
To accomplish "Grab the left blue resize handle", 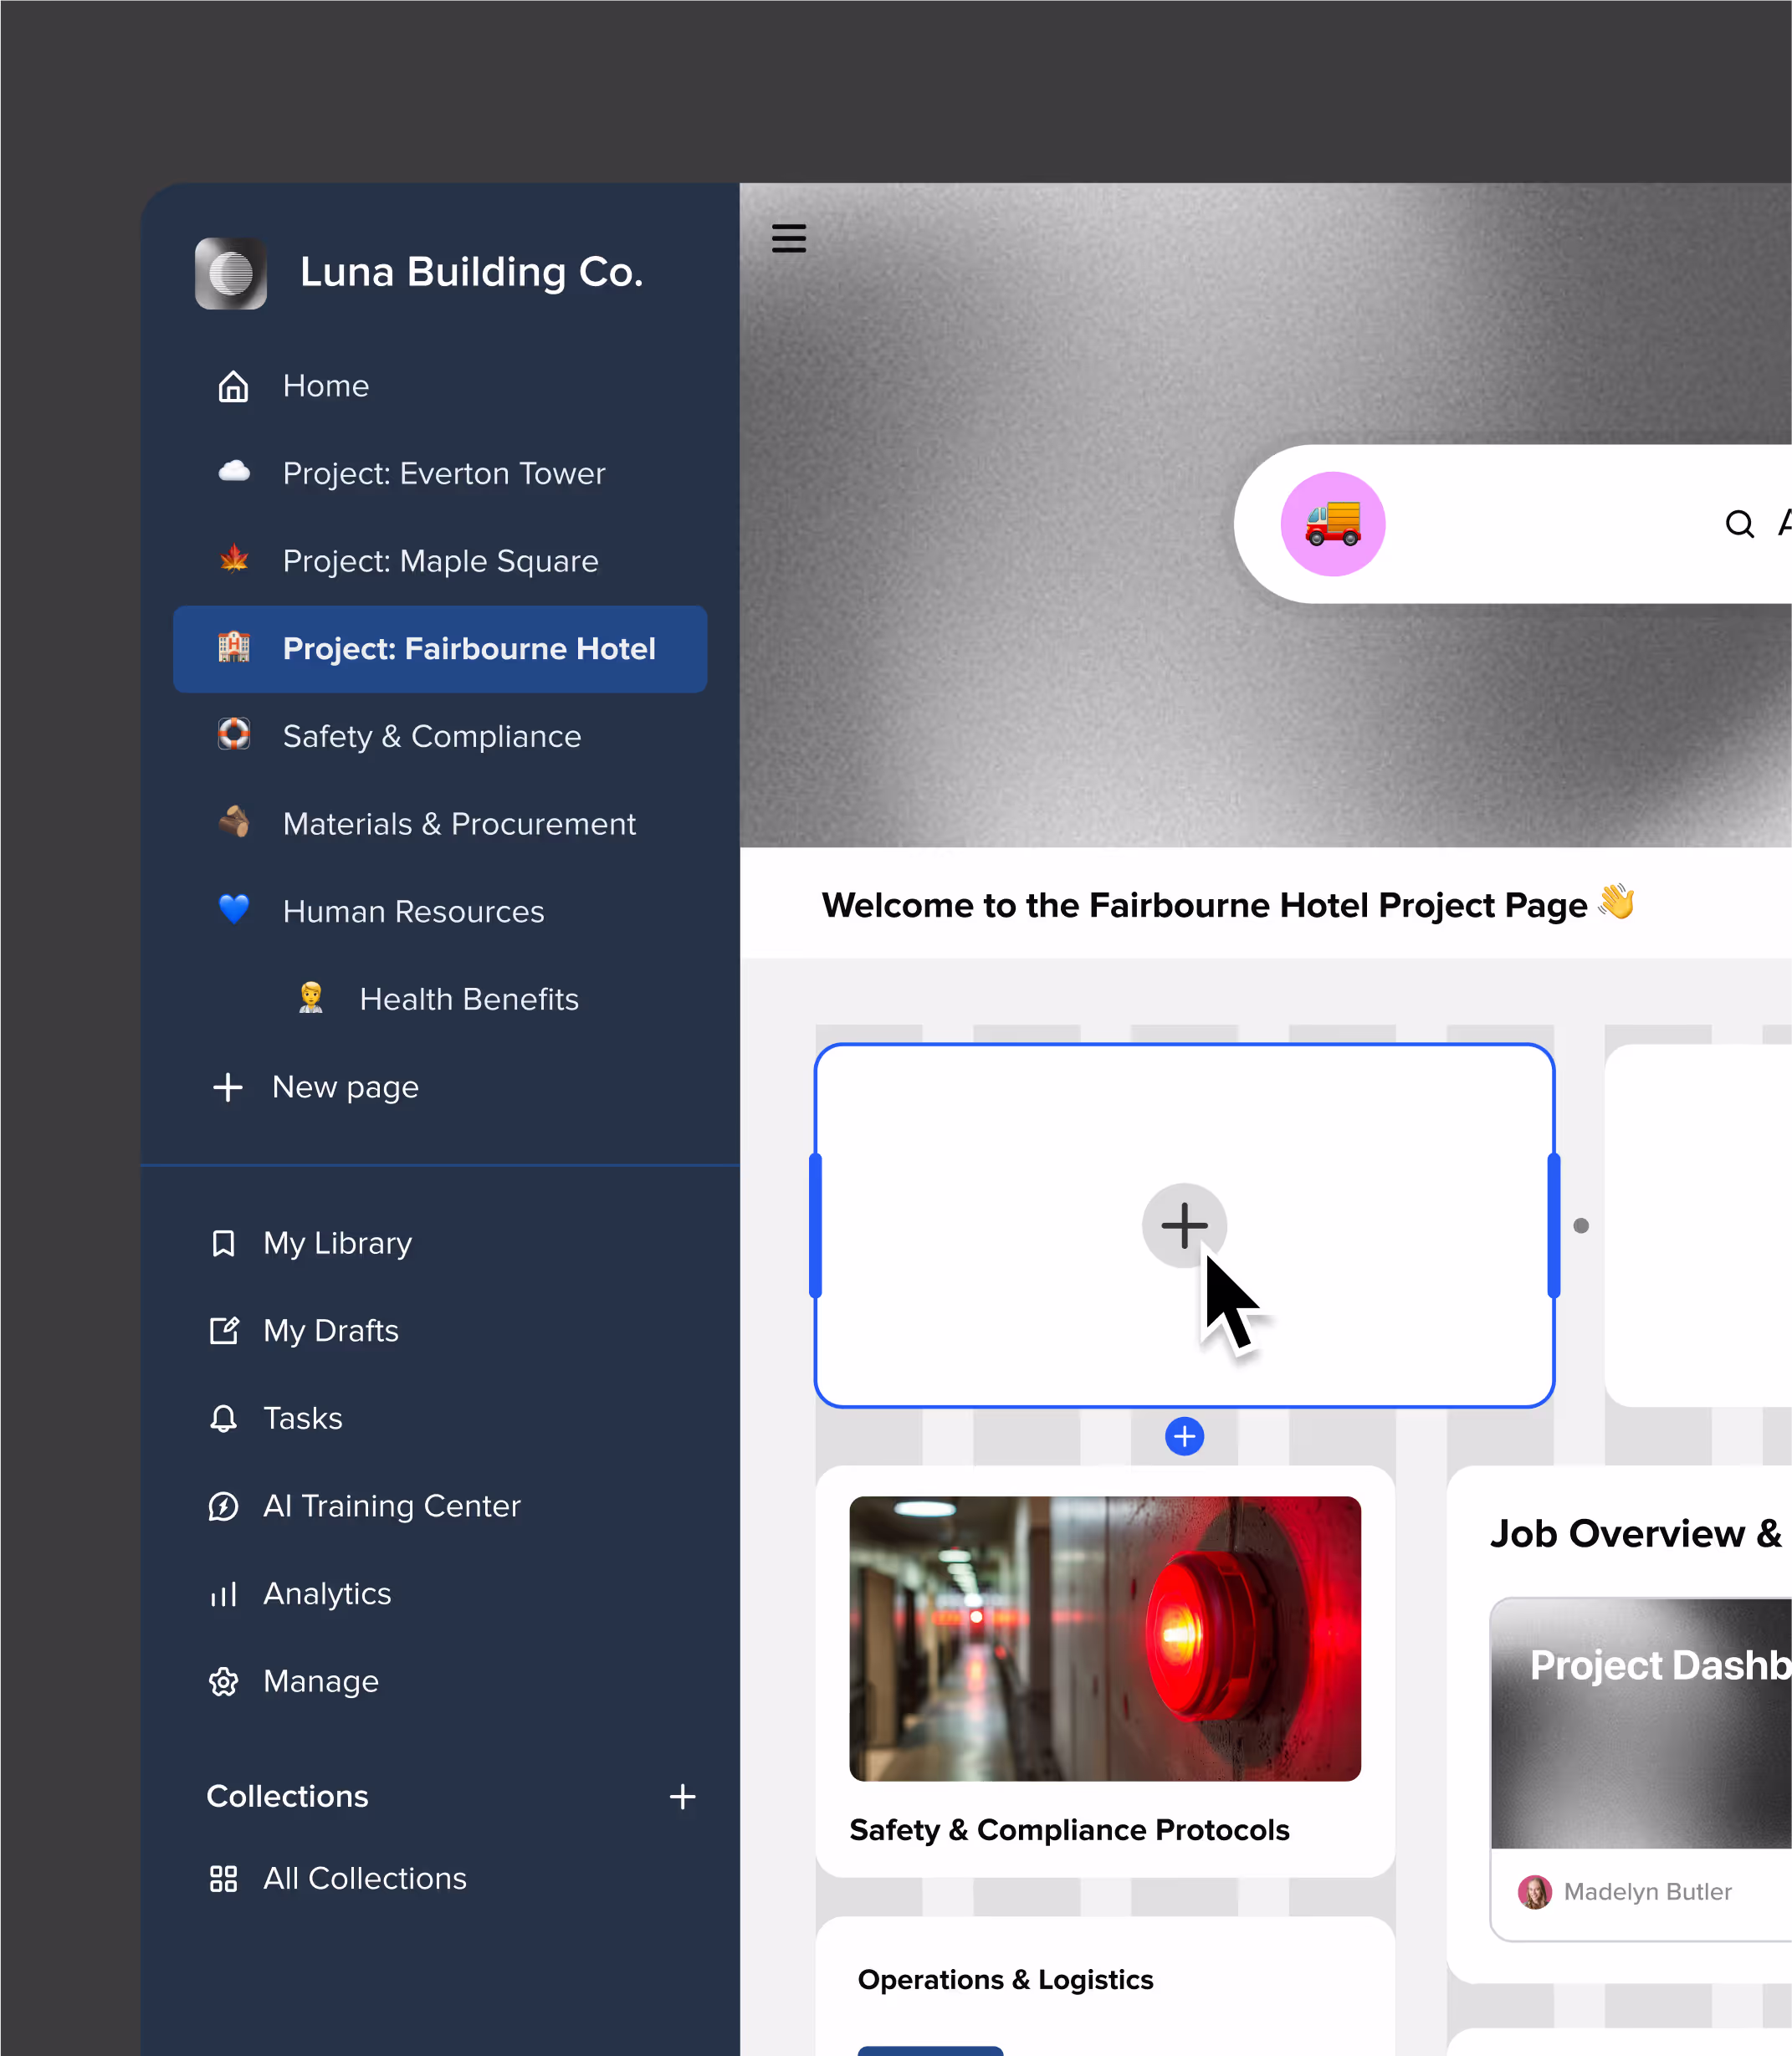I will [x=815, y=1225].
